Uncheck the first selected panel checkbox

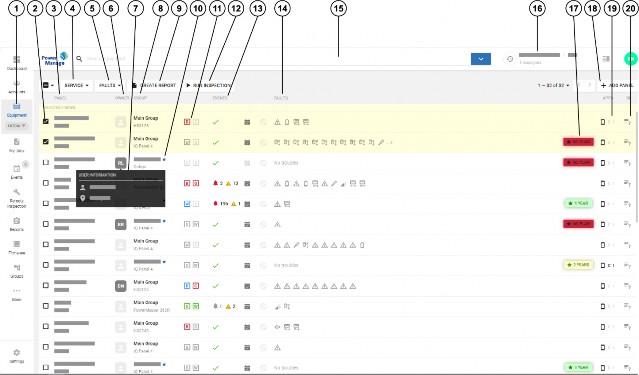coord(46,121)
